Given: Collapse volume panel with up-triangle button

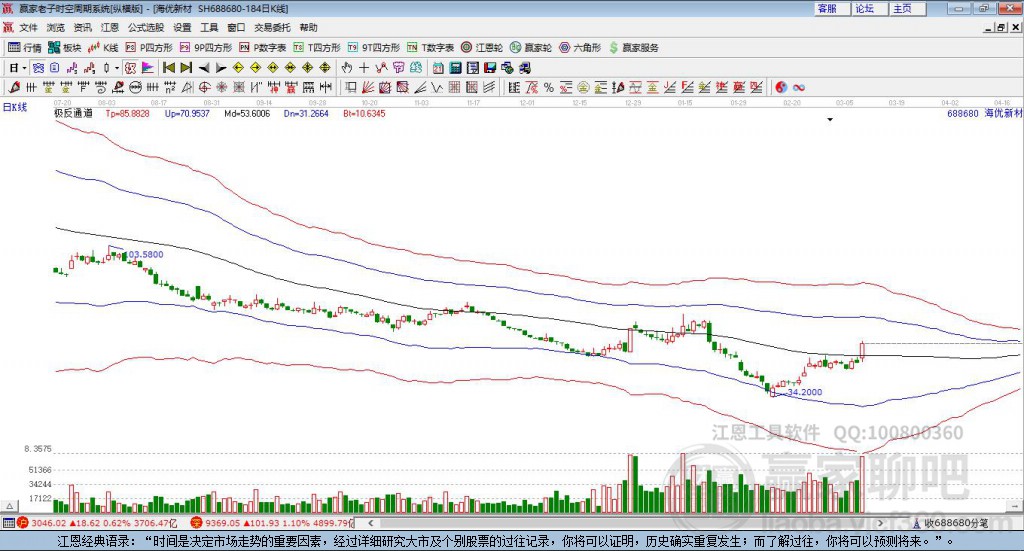Looking at the screenshot, I should (x=9, y=506).
